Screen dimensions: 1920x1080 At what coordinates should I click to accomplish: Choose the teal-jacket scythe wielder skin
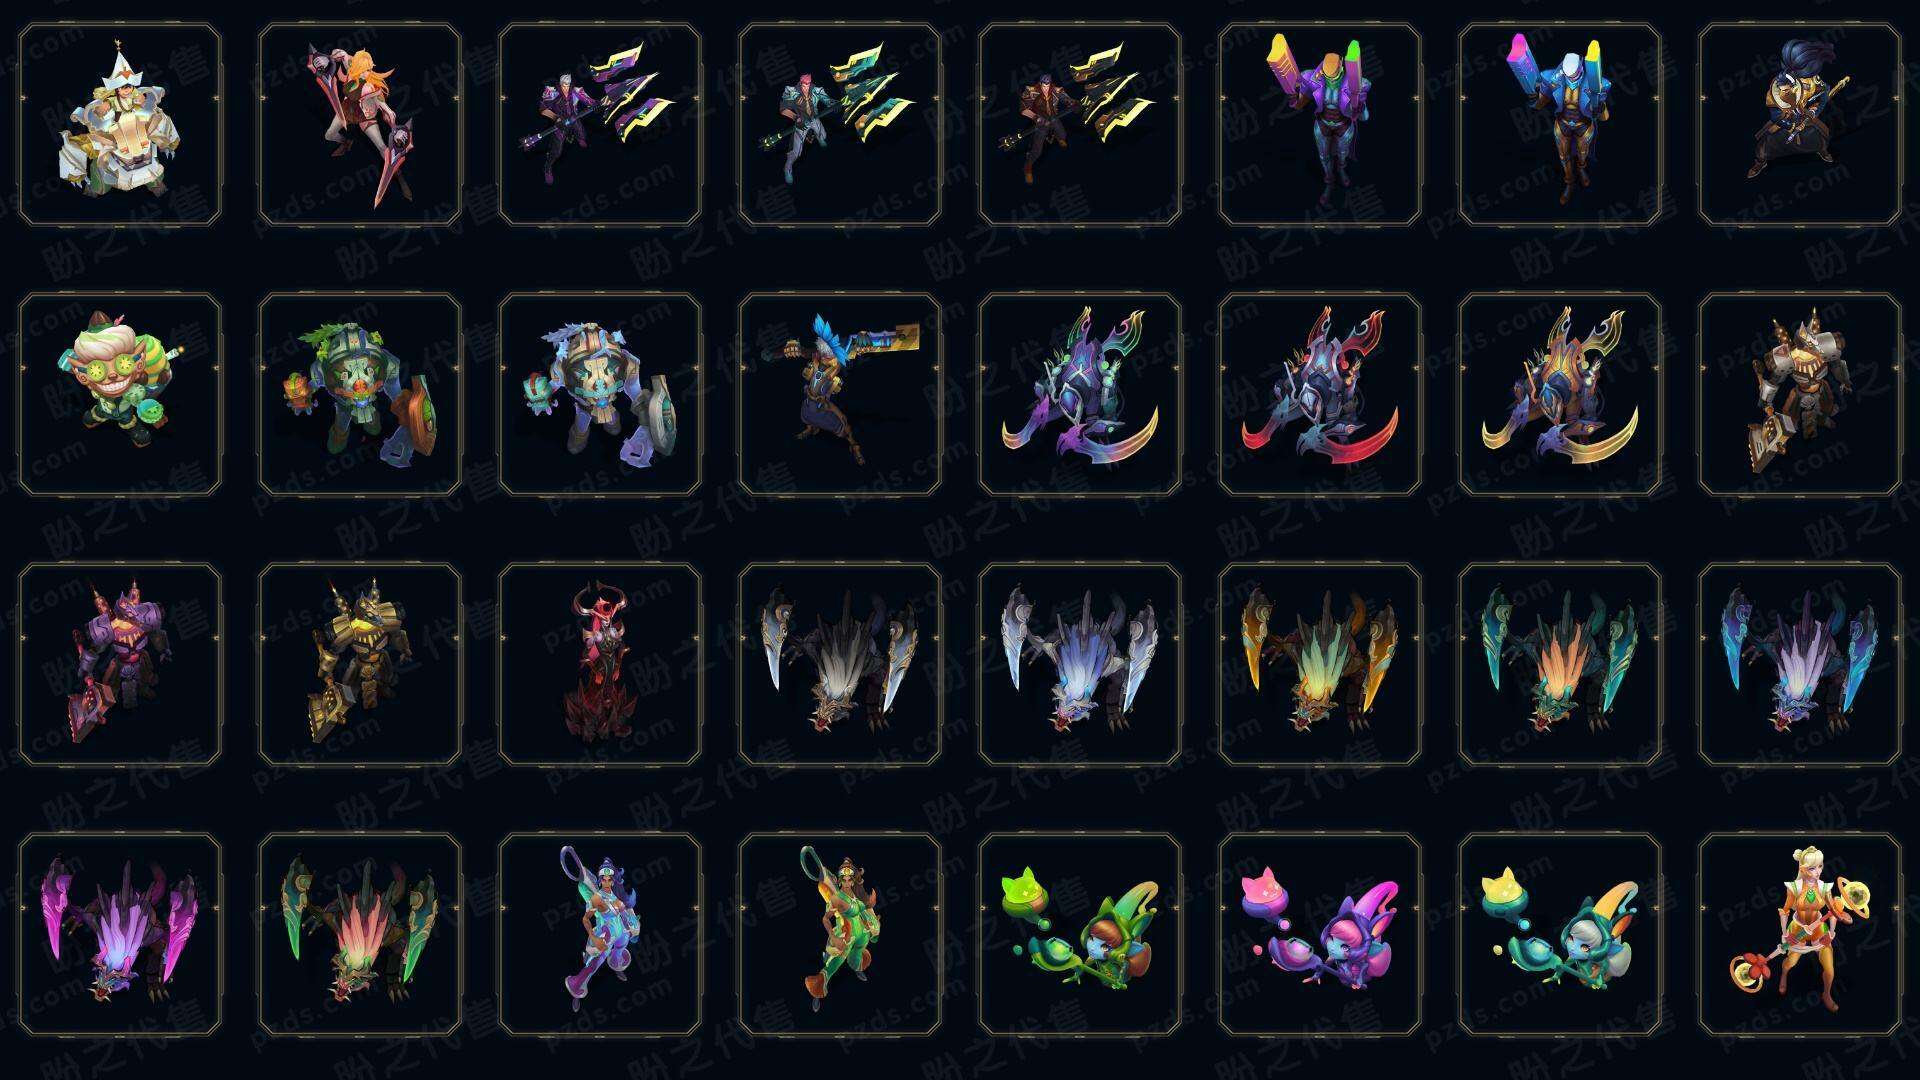[840, 124]
